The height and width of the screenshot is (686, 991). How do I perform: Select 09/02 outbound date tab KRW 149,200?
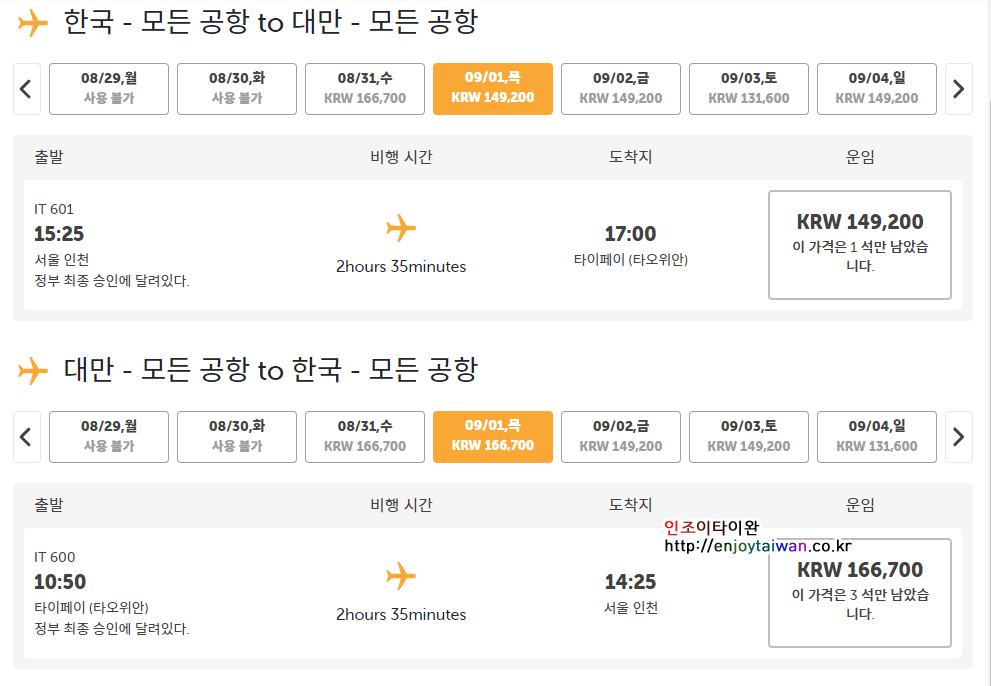click(x=621, y=89)
